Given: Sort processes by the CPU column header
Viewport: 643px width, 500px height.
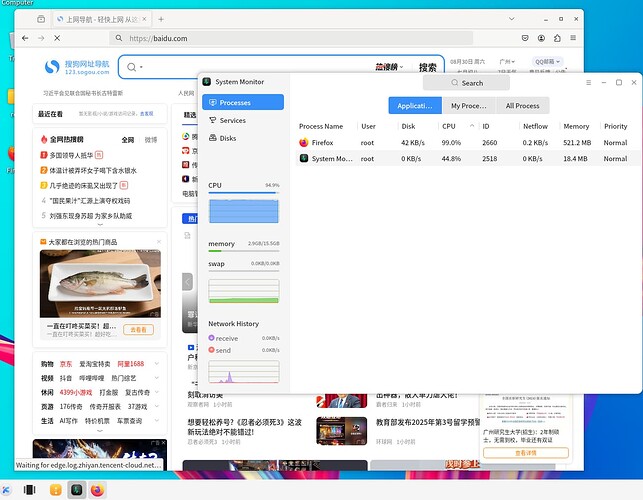Looking at the screenshot, I should coord(448,127).
